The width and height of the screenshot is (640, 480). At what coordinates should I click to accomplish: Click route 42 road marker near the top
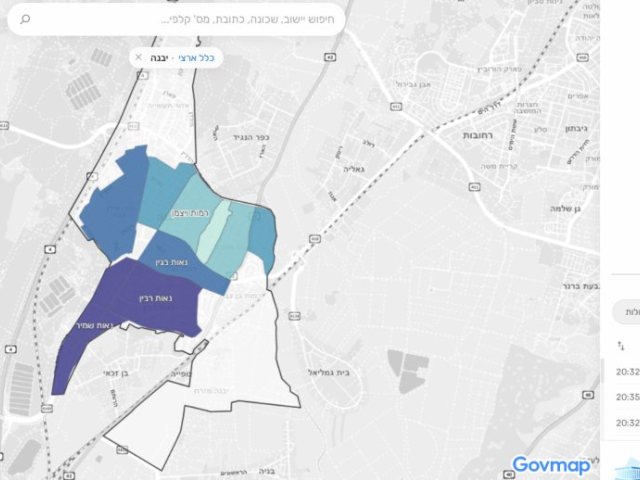coord(330,58)
